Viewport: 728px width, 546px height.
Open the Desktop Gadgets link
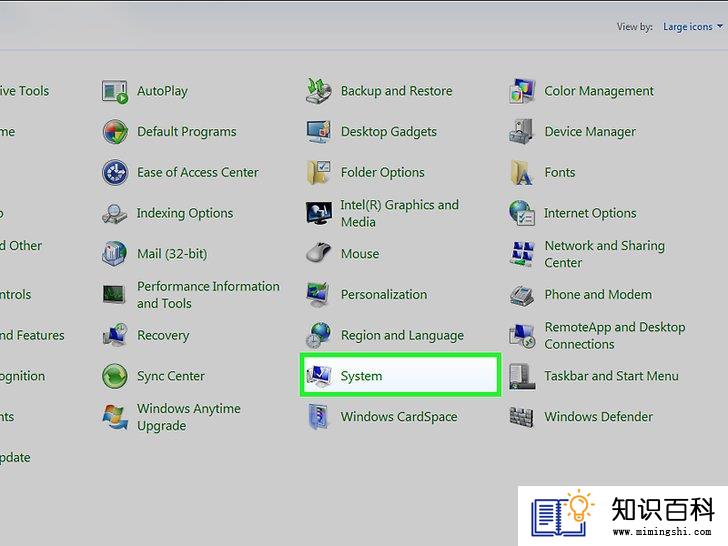(x=389, y=132)
